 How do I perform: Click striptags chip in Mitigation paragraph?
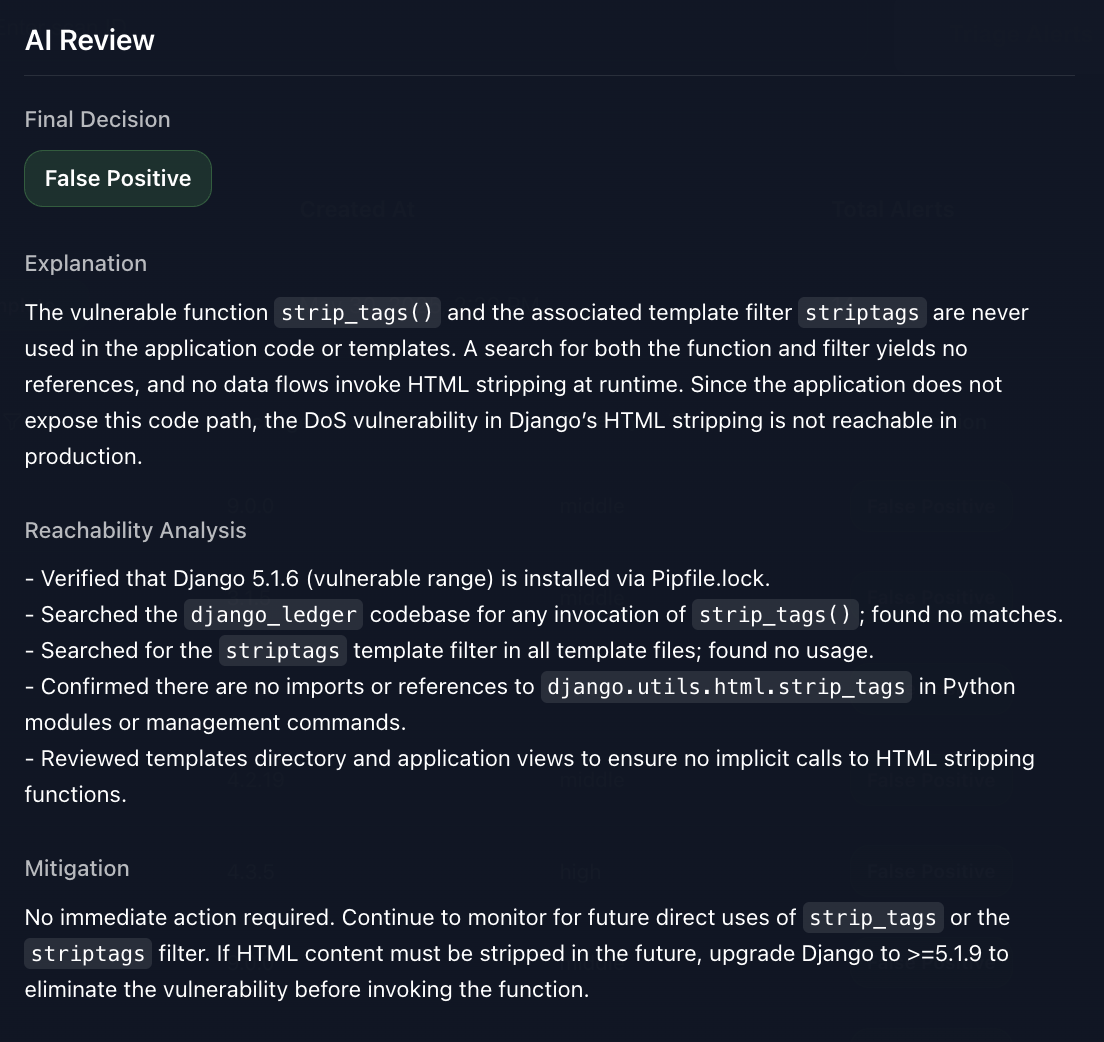(x=89, y=954)
